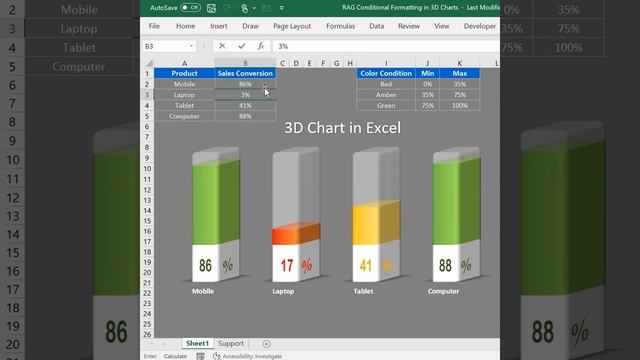The image size is (640, 360).
Task: Click Accessibility: Investigate in status bar
Action: 248,356
